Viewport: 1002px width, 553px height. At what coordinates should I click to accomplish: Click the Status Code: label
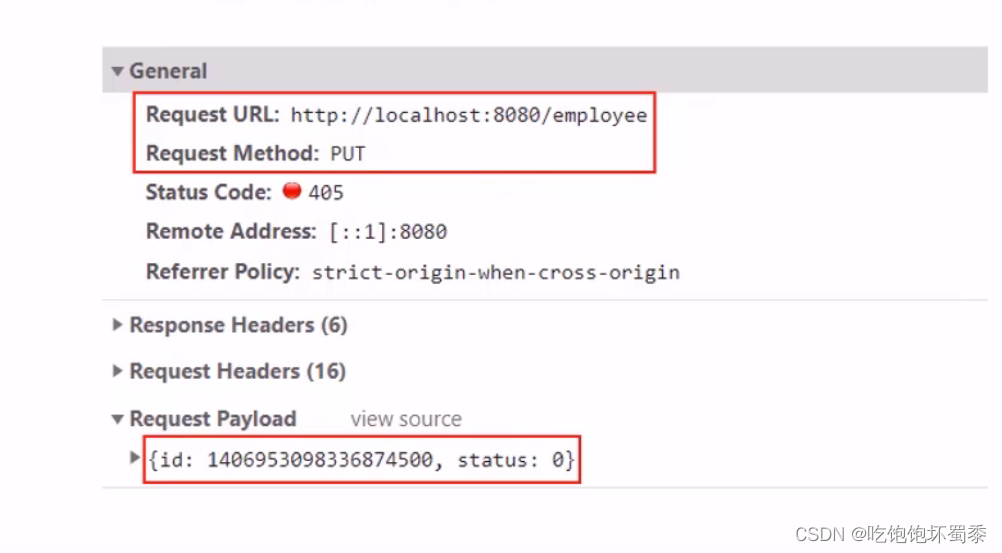coord(208,192)
